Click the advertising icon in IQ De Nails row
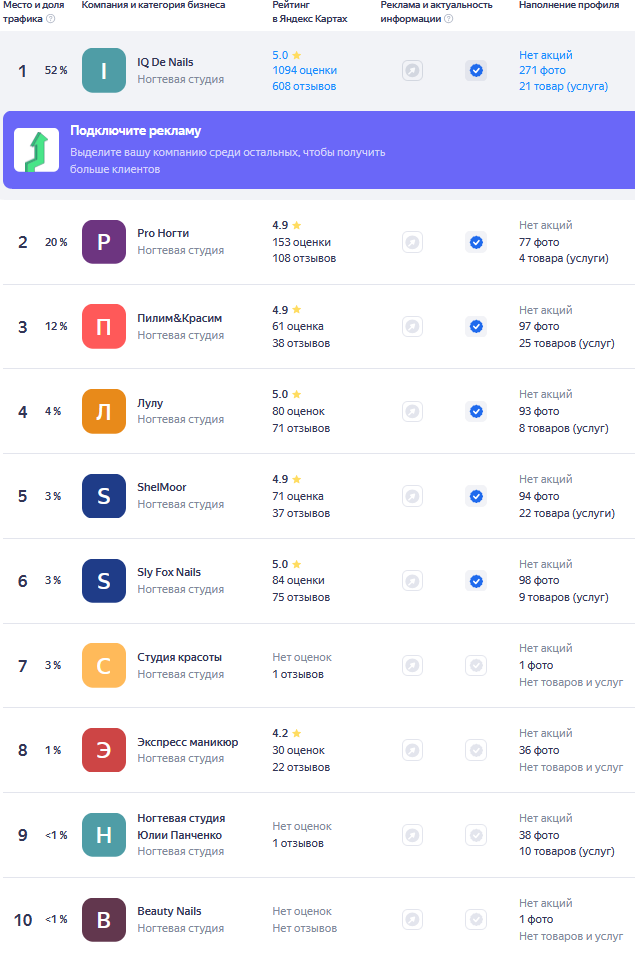 [412, 71]
